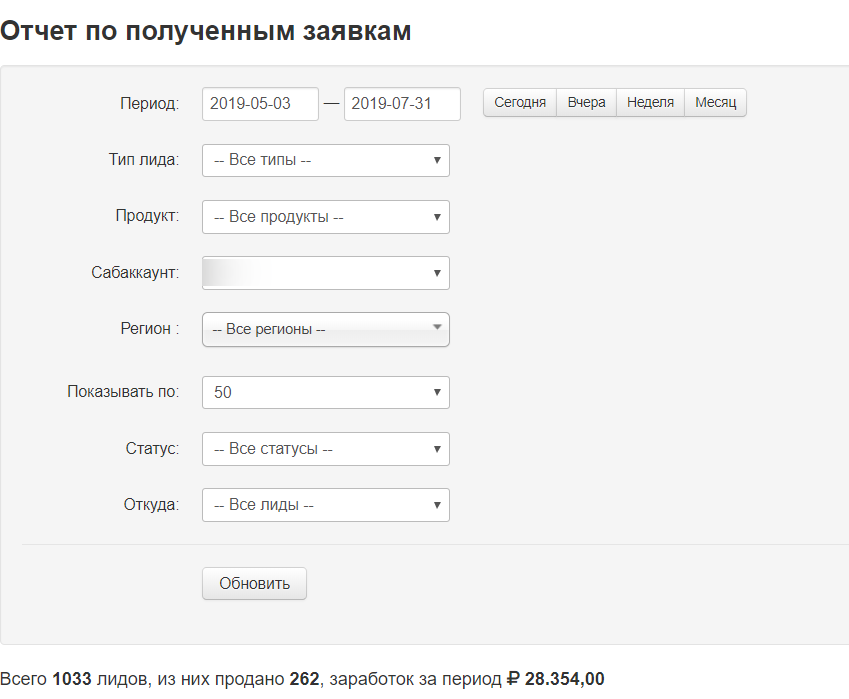
Task: Click the arrow on Показывать по dropdown
Action: tap(437, 392)
